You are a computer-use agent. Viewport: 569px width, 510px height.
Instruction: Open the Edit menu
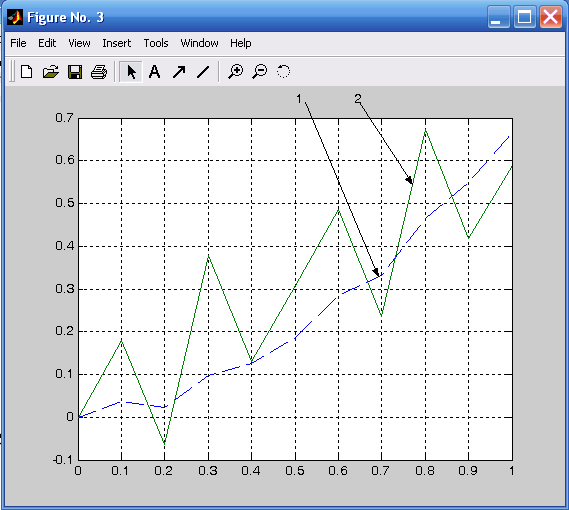click(47, 43)
